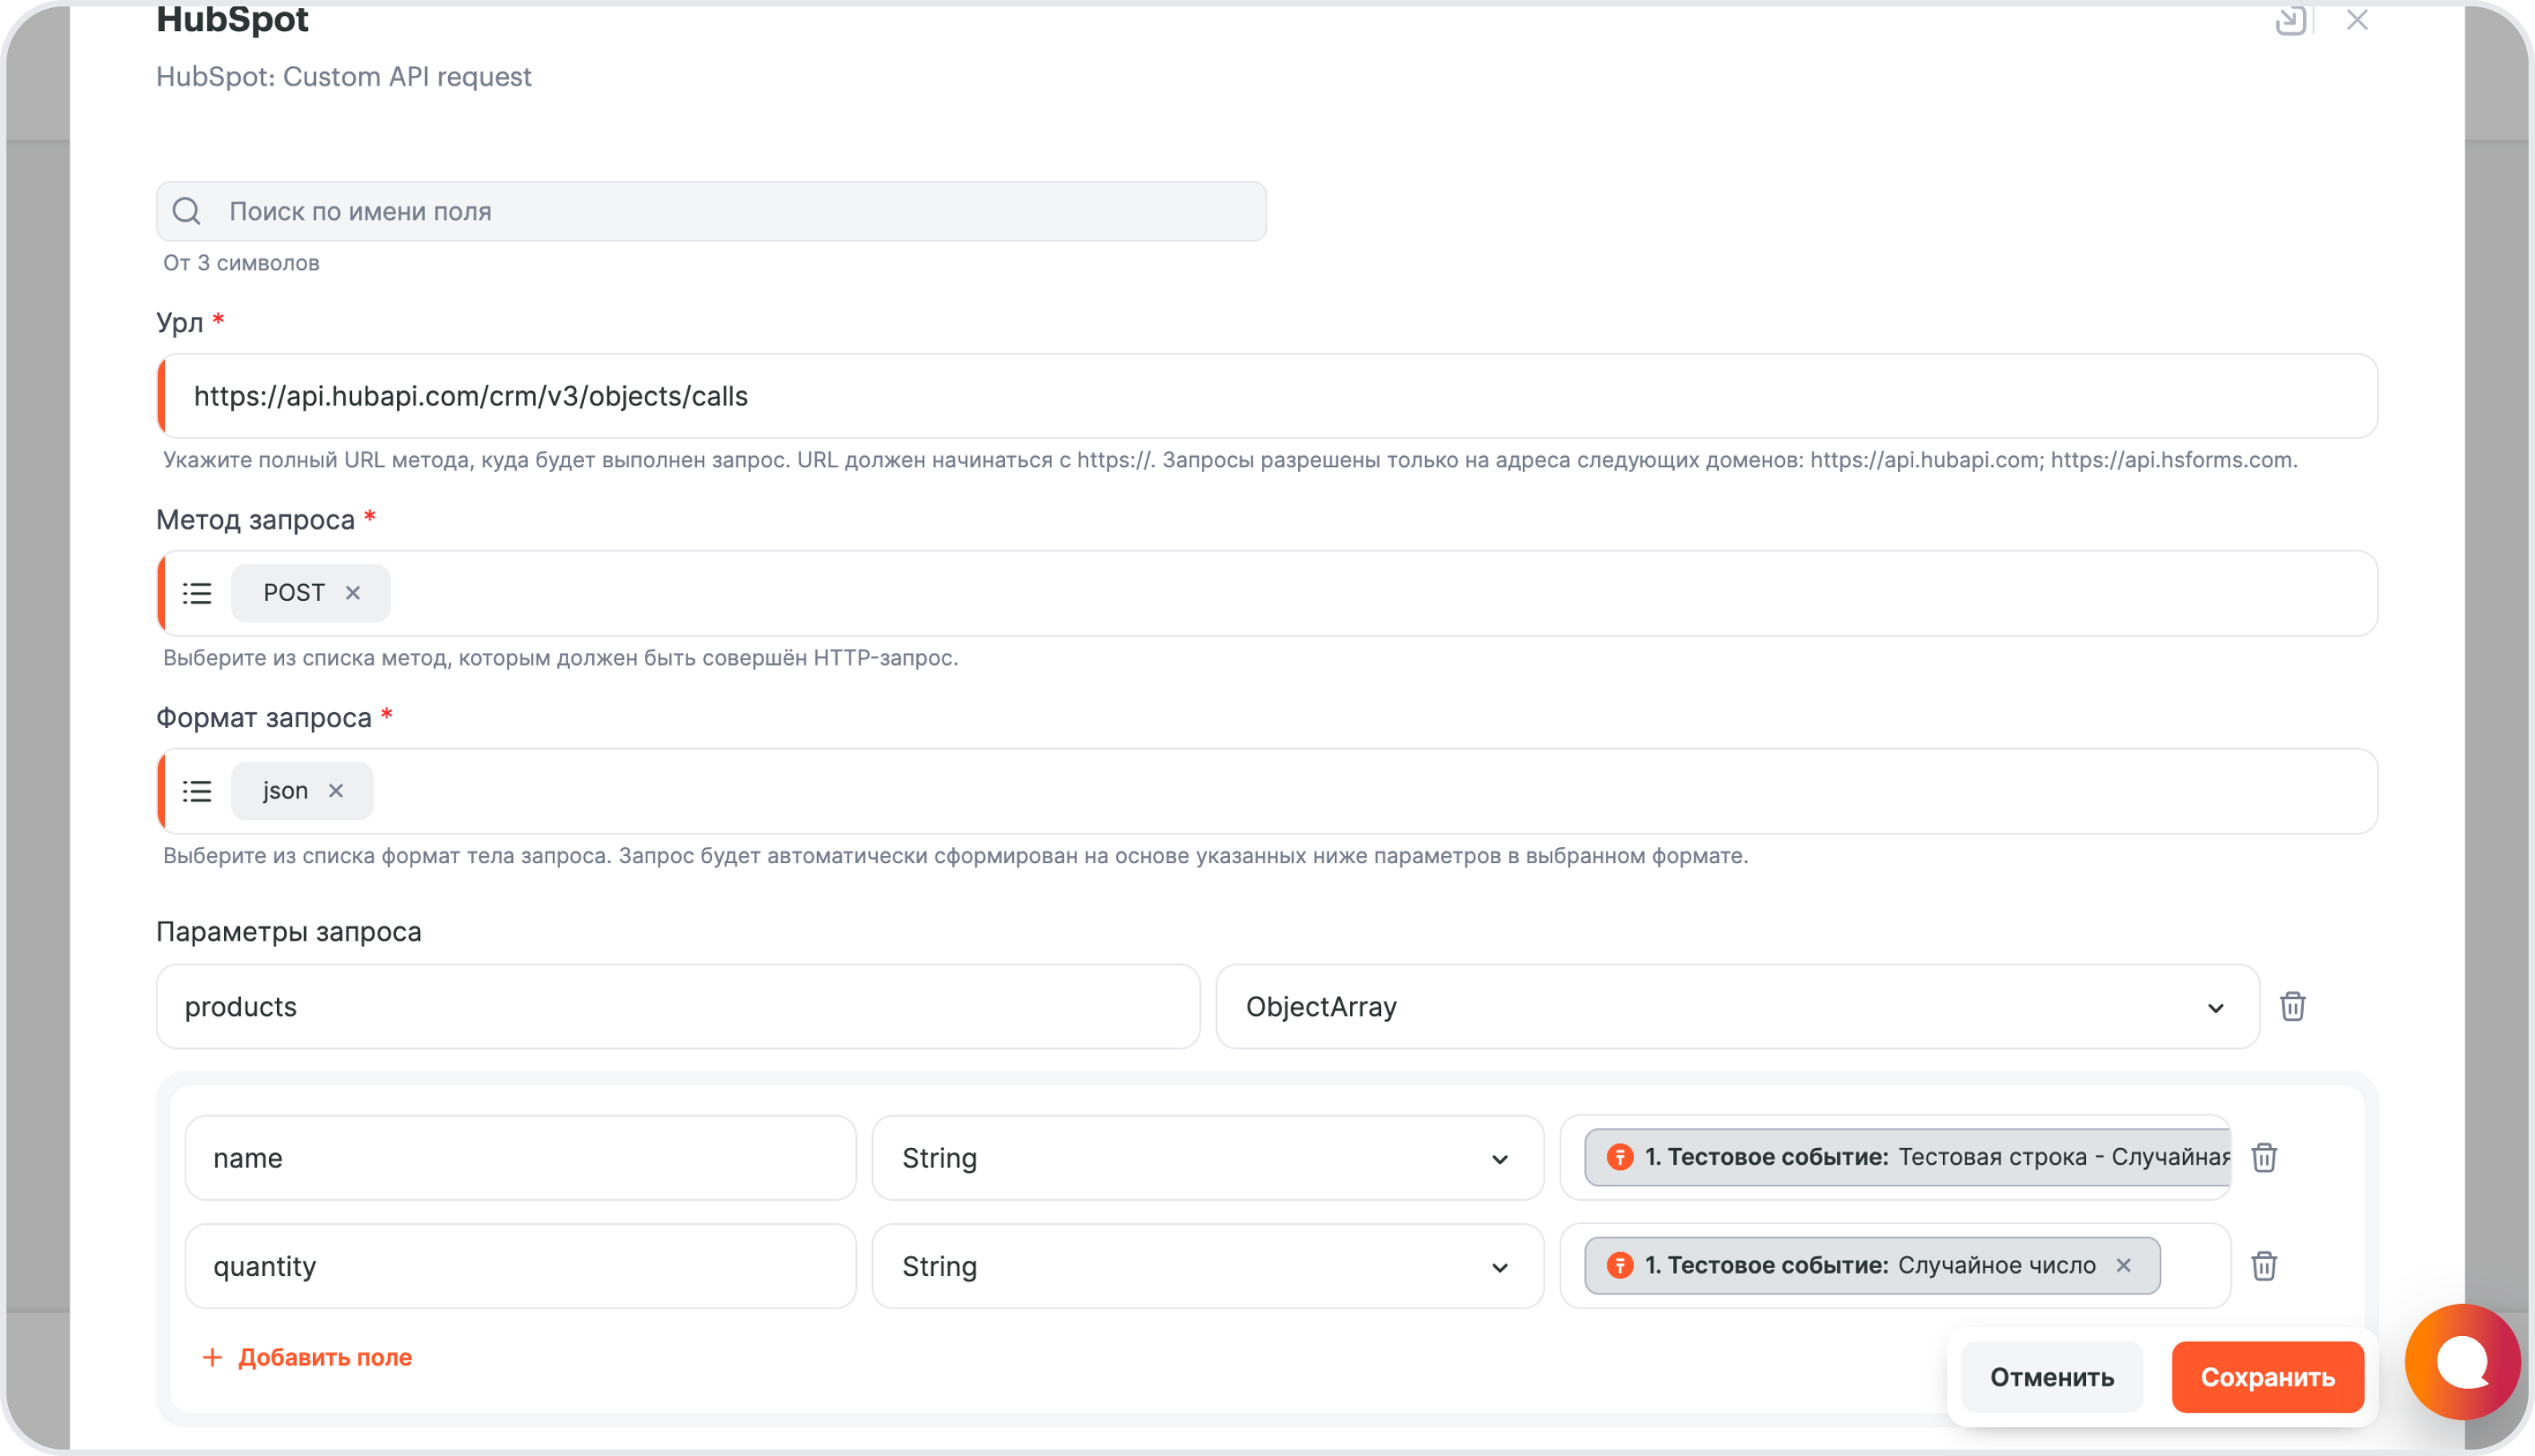
Task: Expand the String dropdown for quantity field
Action: pos(1503,1266)
